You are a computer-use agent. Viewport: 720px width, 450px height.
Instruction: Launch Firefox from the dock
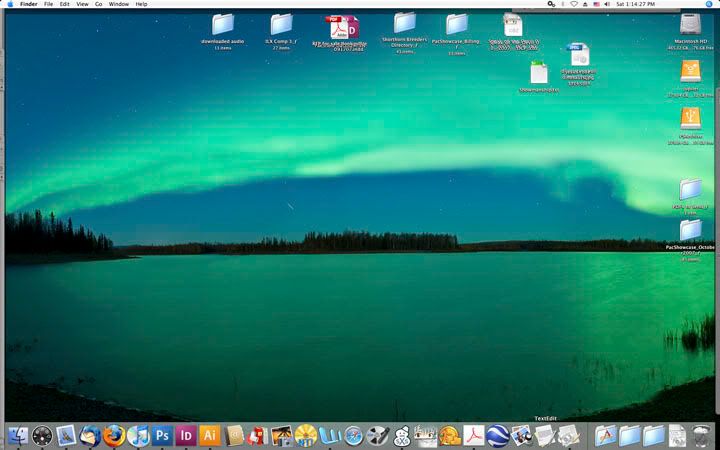click(114, 435)
